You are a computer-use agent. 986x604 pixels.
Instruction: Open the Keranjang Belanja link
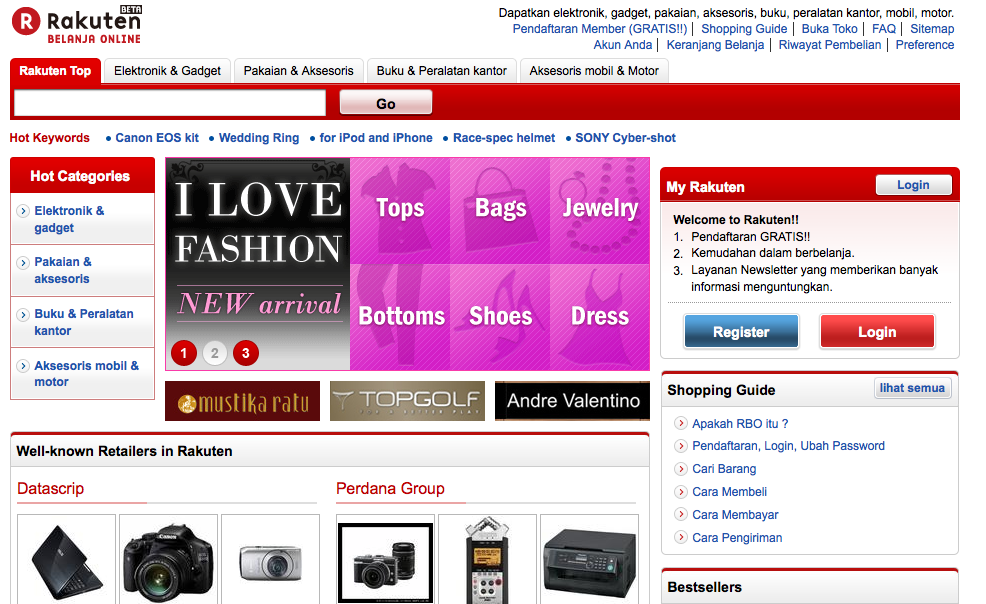pos(715,45)
